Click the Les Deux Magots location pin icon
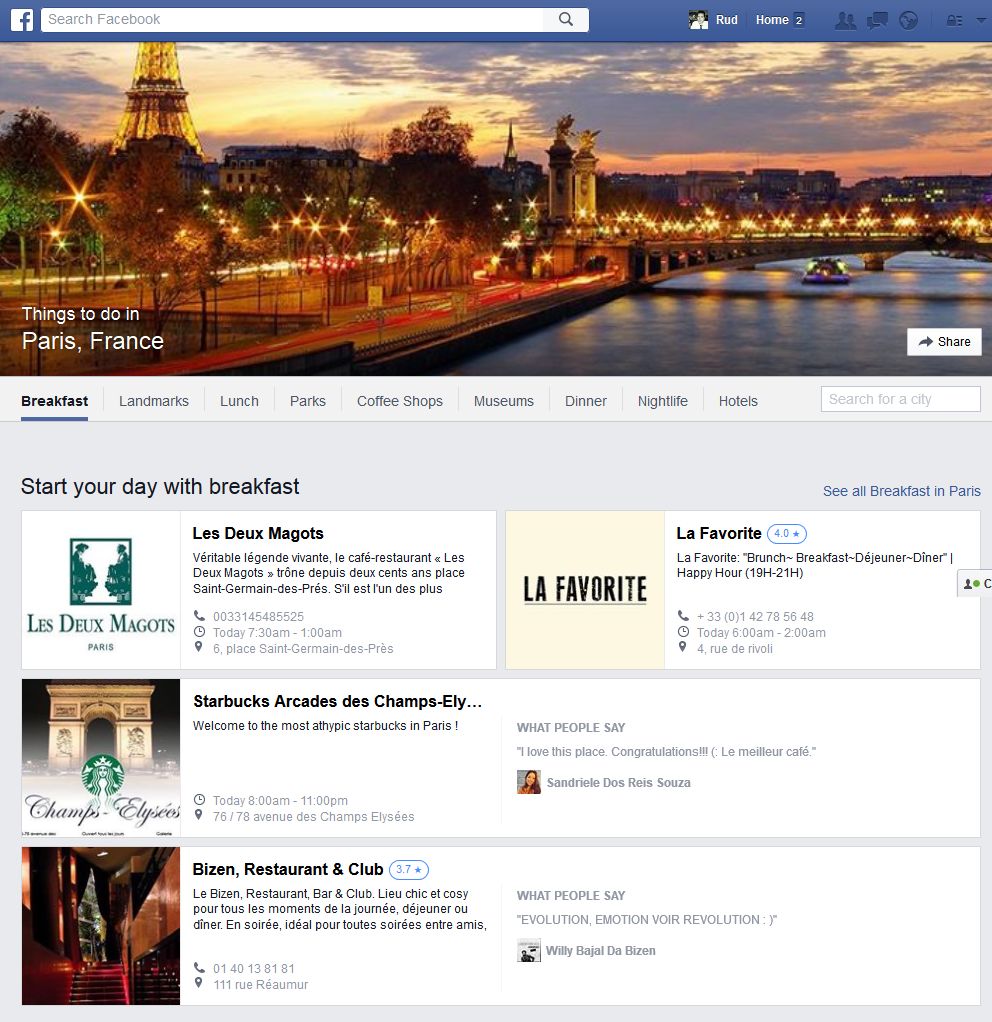992x1022 pixels. pyautogui.click(x=199, y=647)
